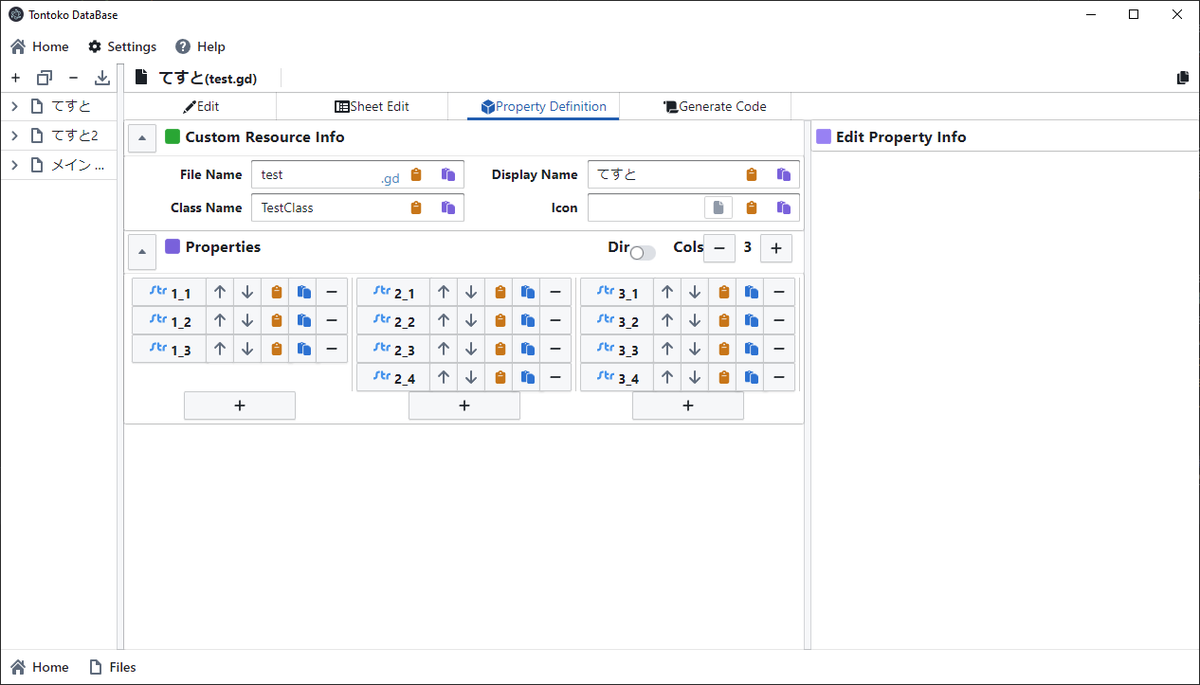Add a property to the third column
Viewport: 1200px width, 685px height.
pyautogui.click(x=688, y=405)
